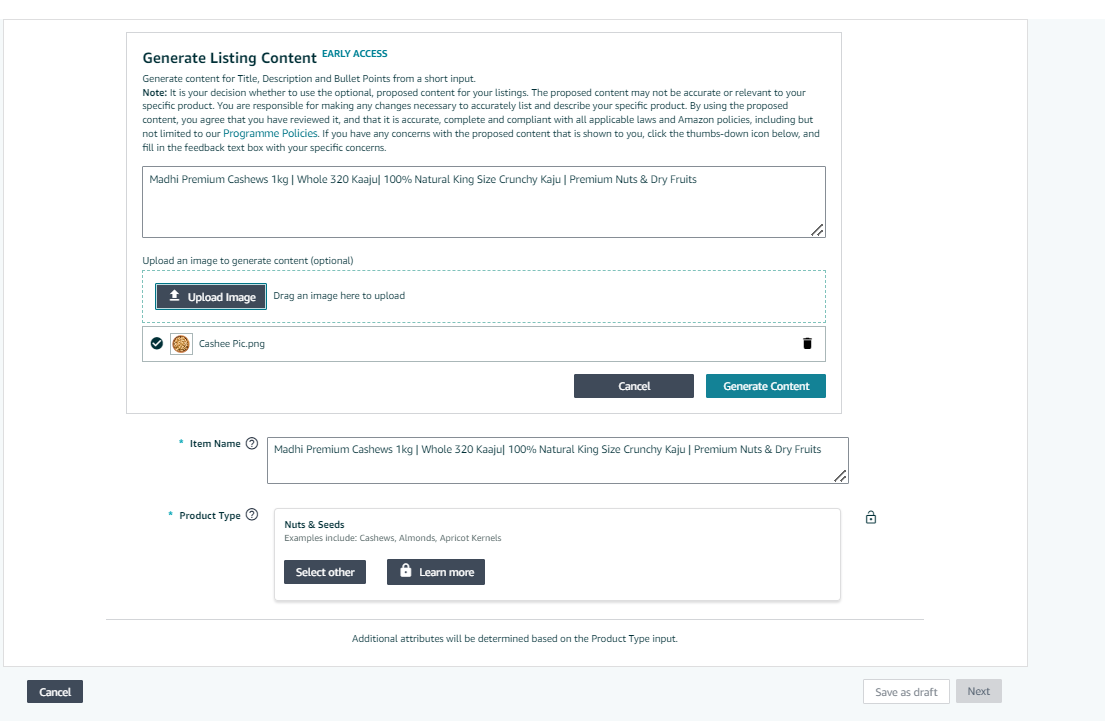
Task: Click the Next button
Action: pyautogui.click(x=978, y=691)
